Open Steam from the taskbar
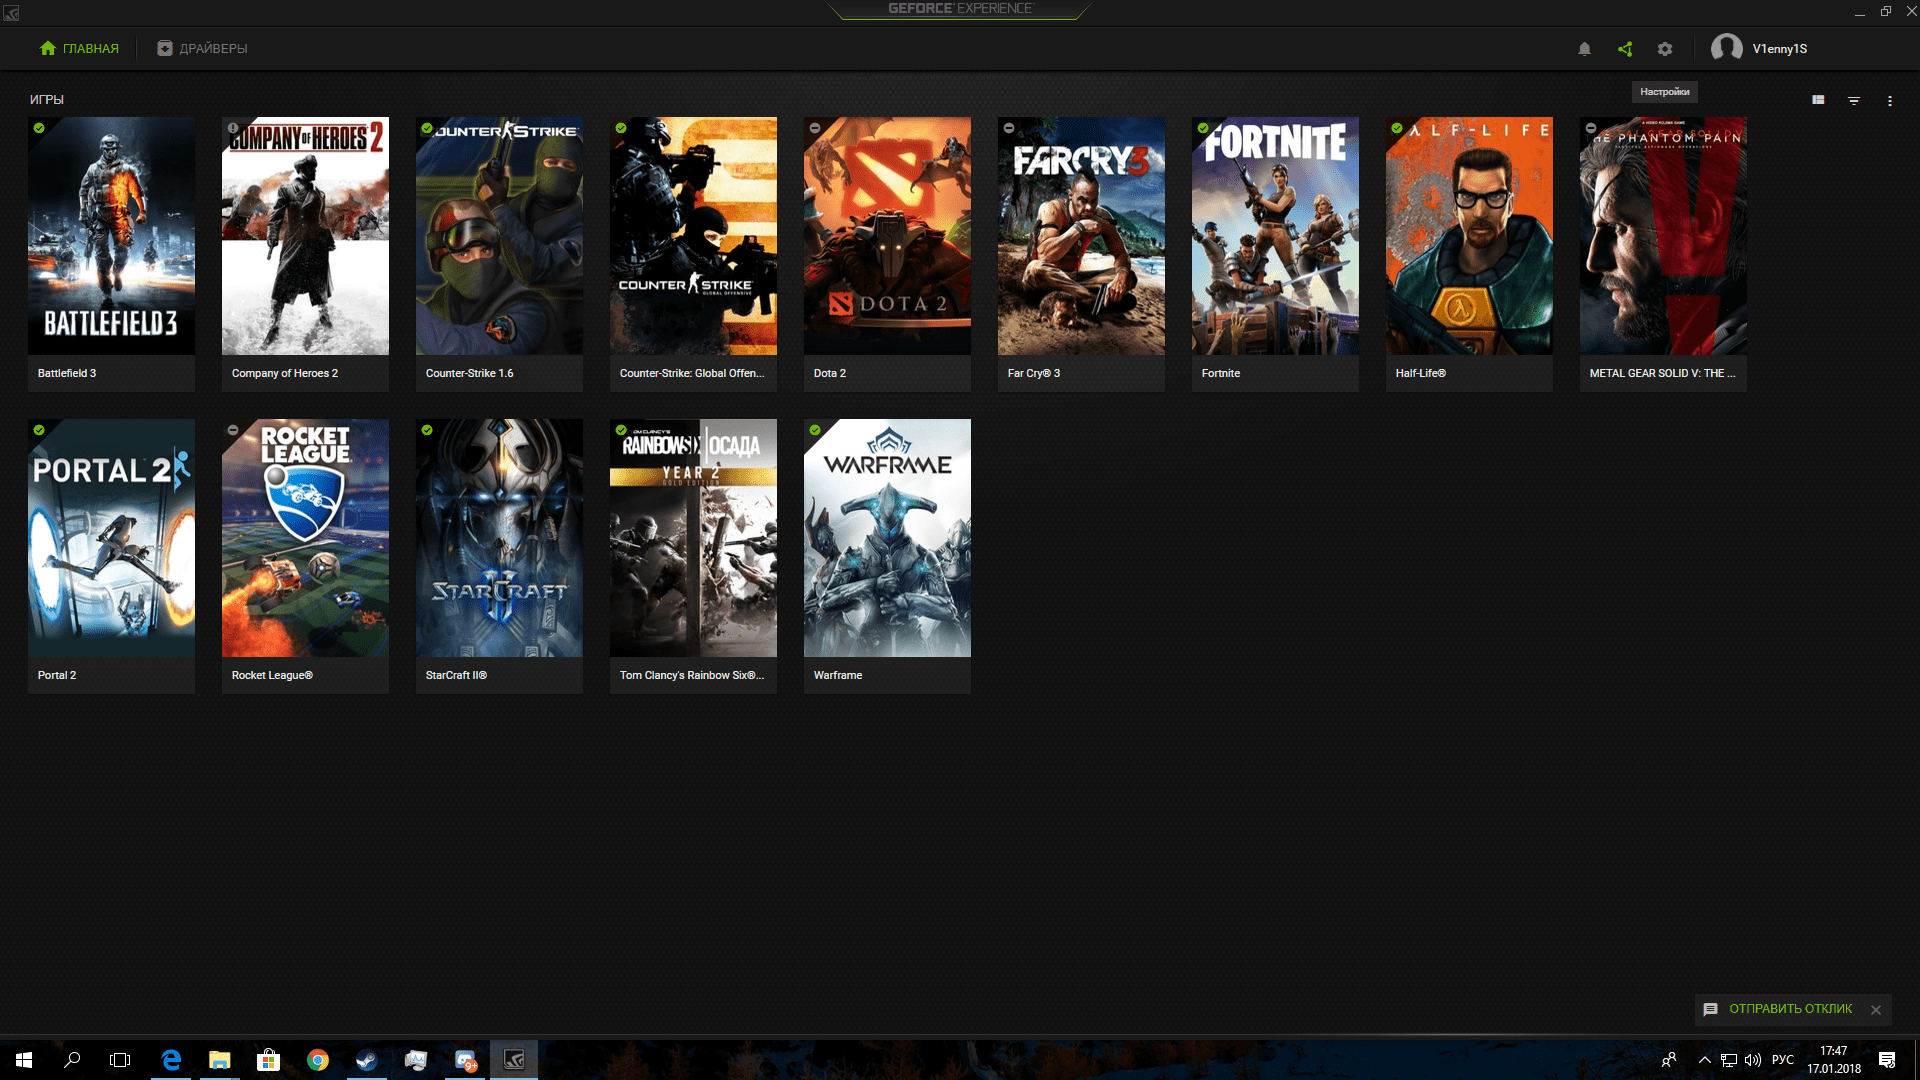 click(x=367, y=1060)
